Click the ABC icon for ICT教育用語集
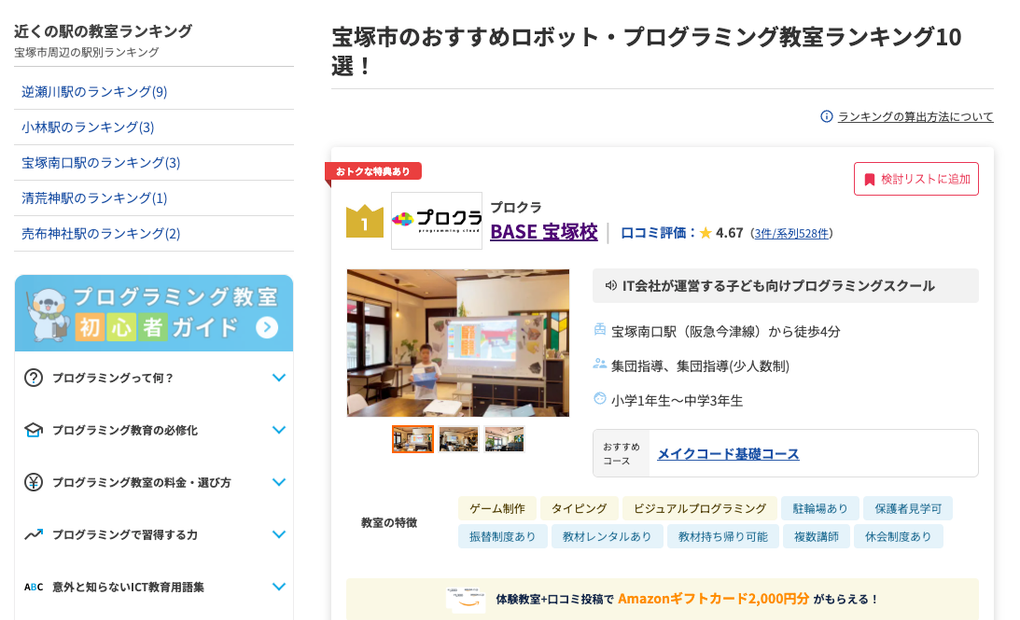Viewport: 1020px width, 620px height. coord(33,587)
